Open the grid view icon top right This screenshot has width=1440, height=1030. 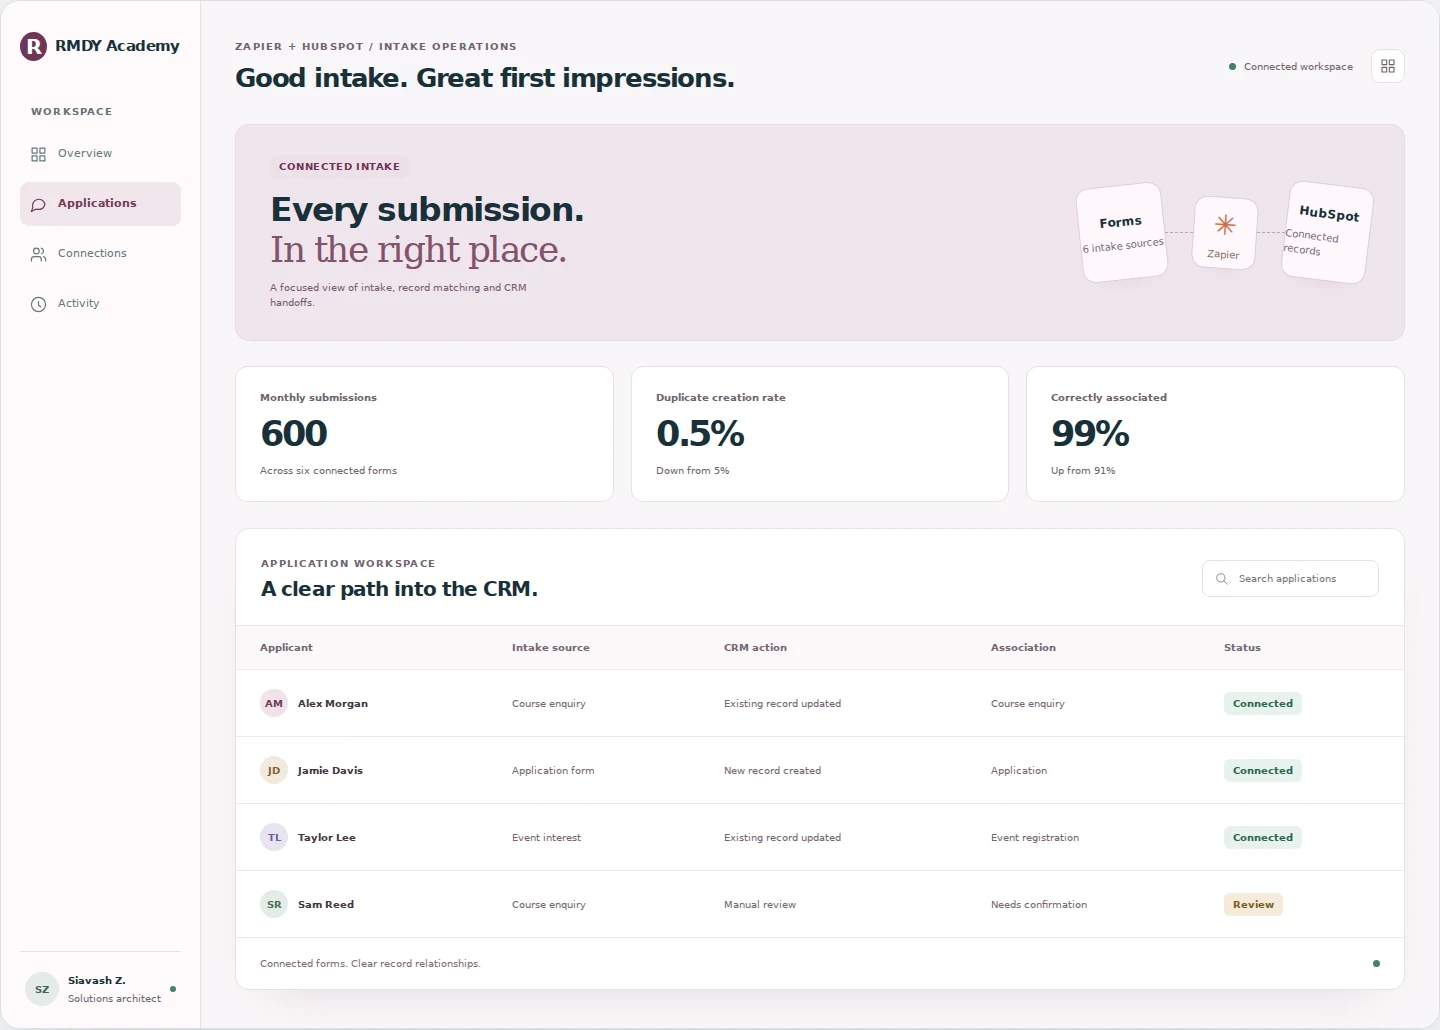1388,66
